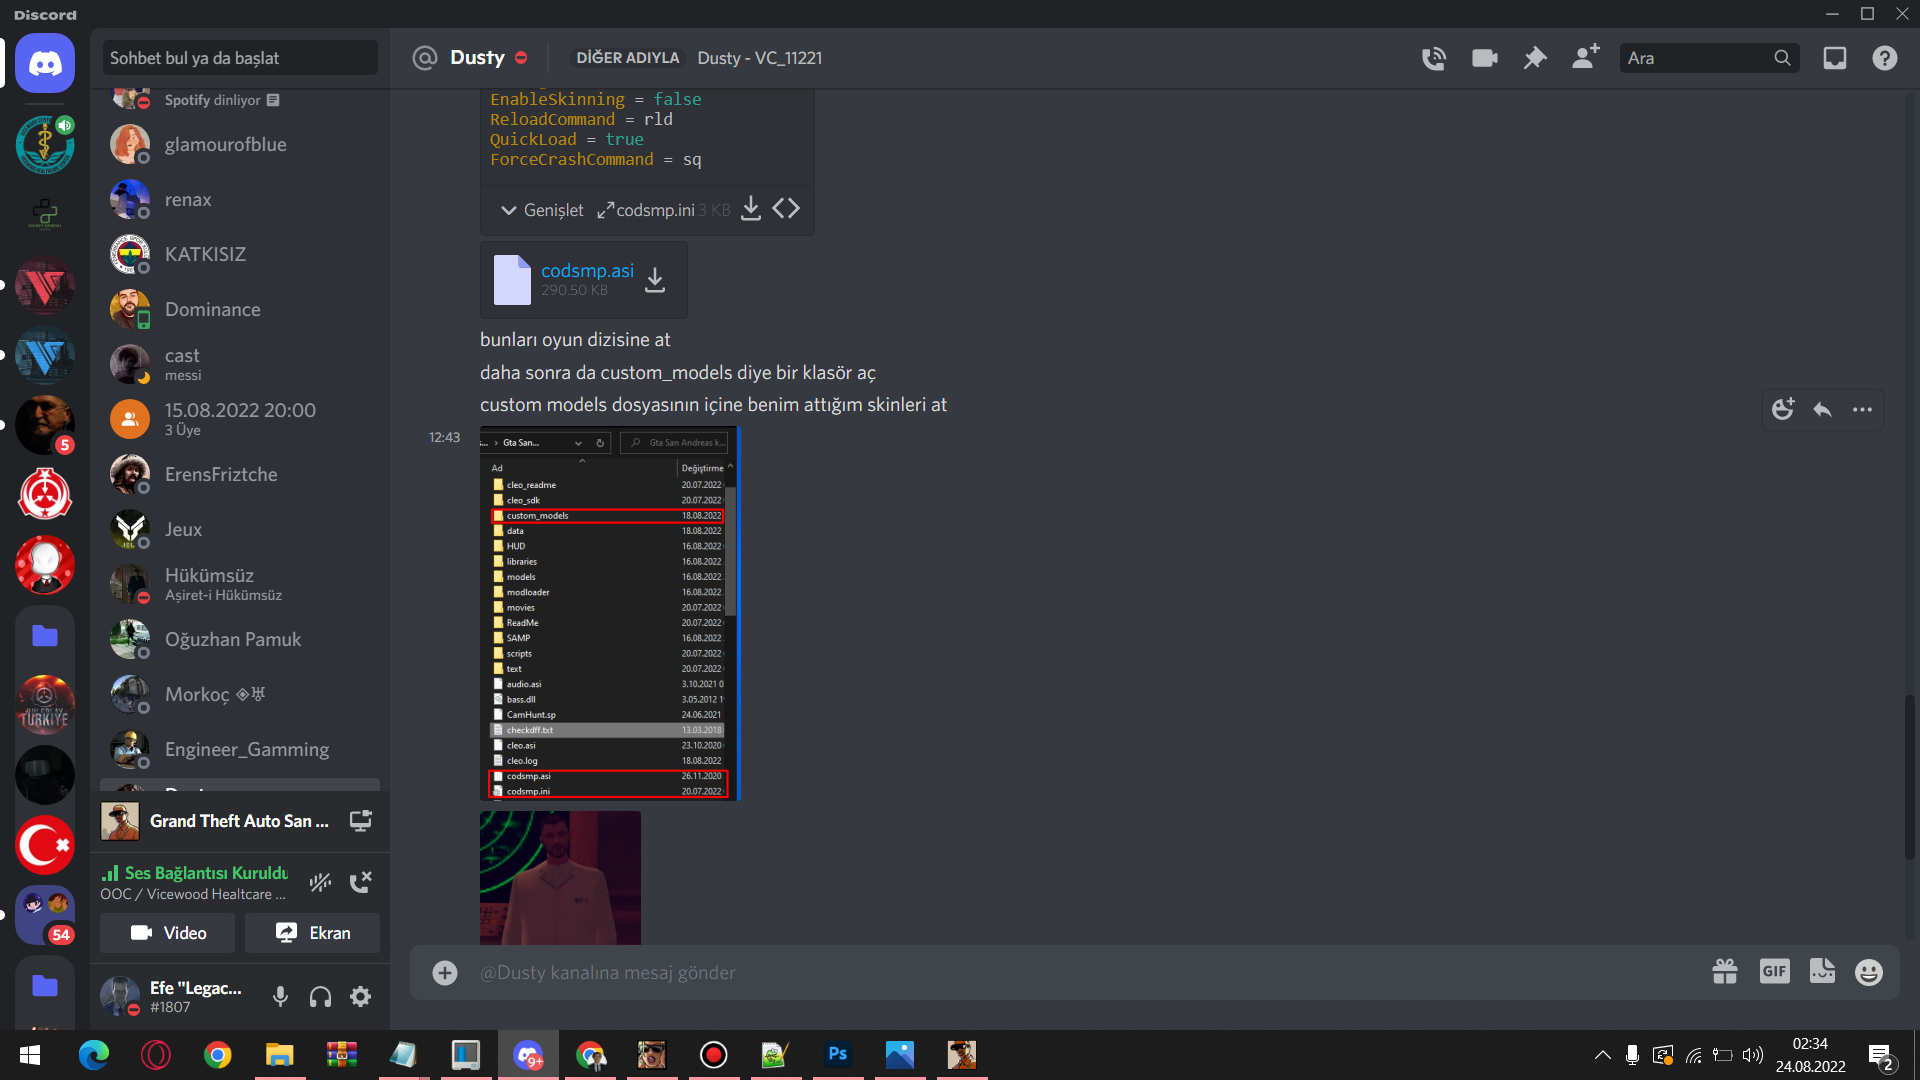Open the Windows notification center
Viewport: 1920px width, 1080px height.
1880,1056
